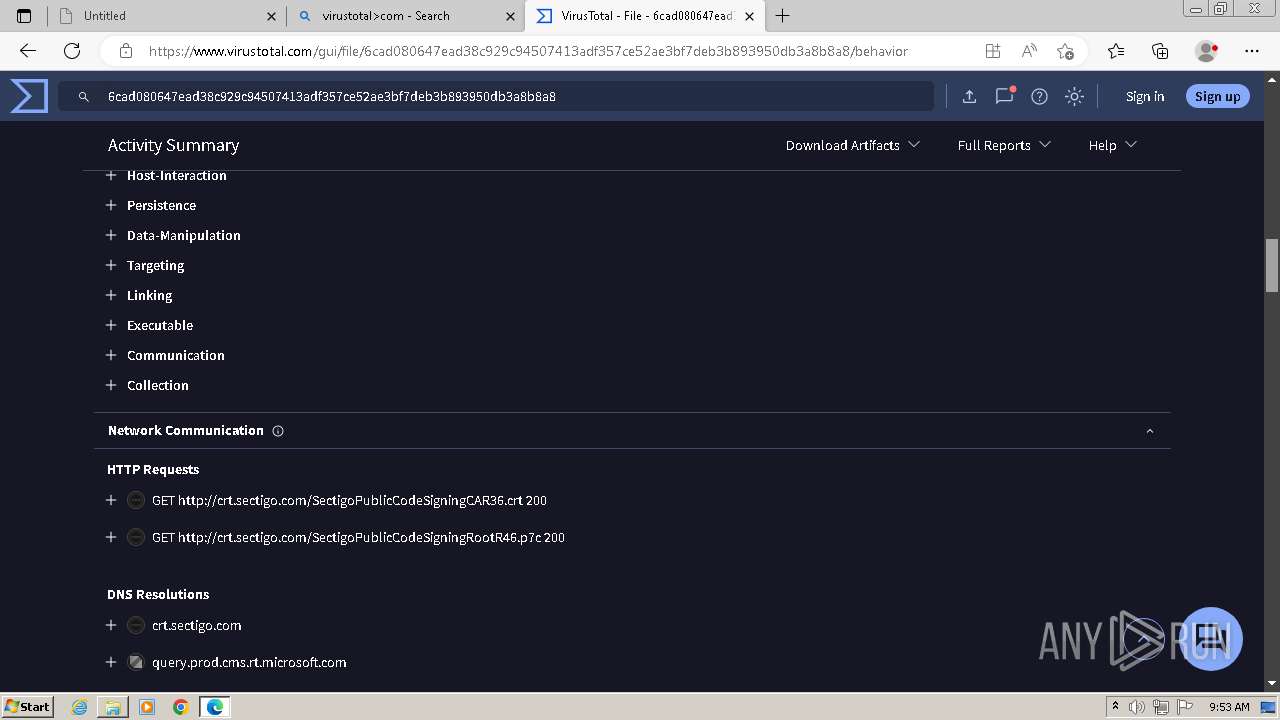Click the Activity Summary heading
The image size is (1280, 720).
tap(173, 145)
